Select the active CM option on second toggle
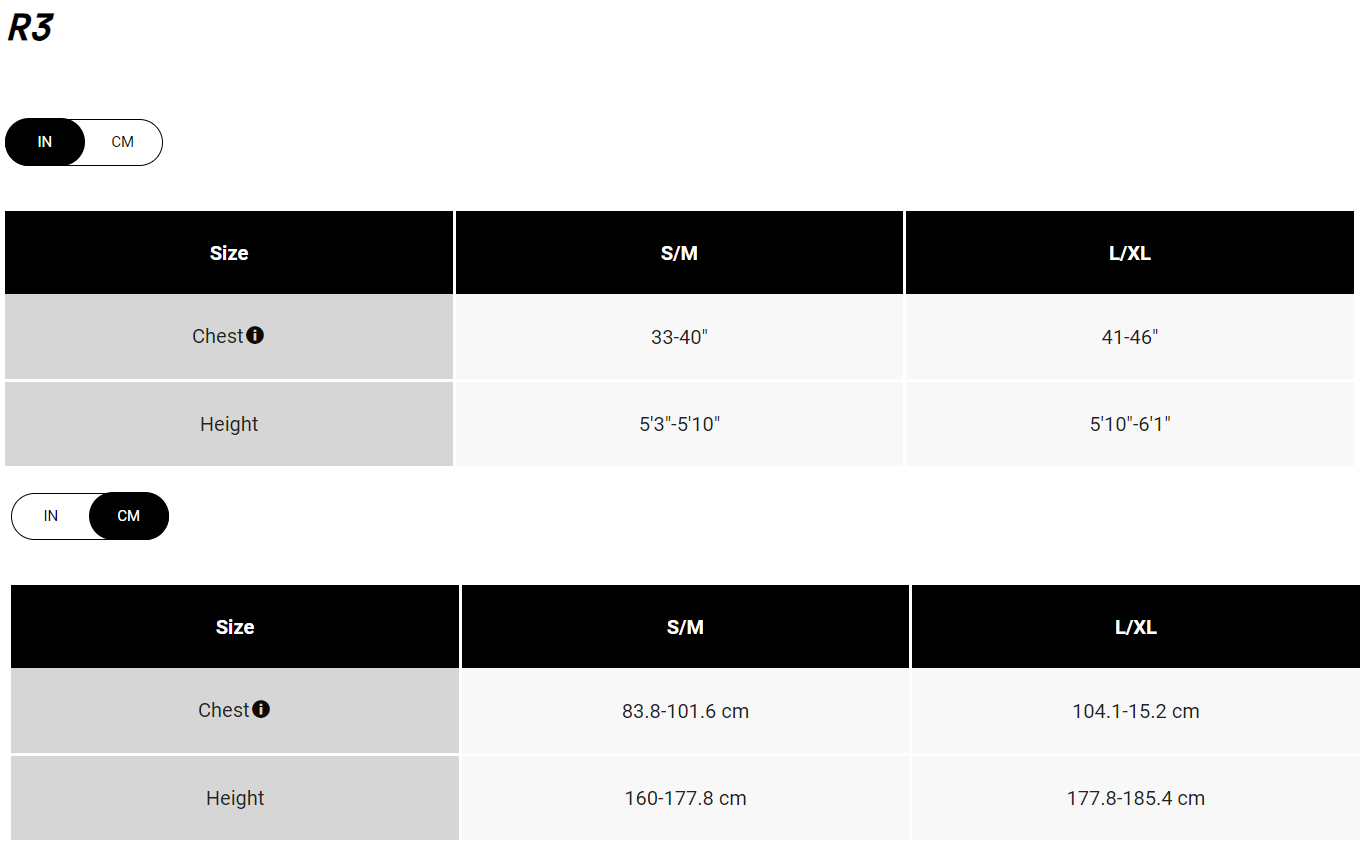 (129, 516)
